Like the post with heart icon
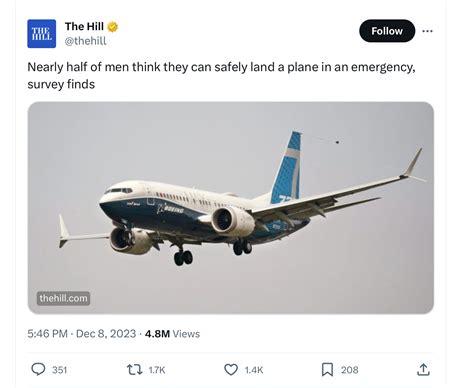Viewport: 474px width, 388px height. tap(231, 370)
